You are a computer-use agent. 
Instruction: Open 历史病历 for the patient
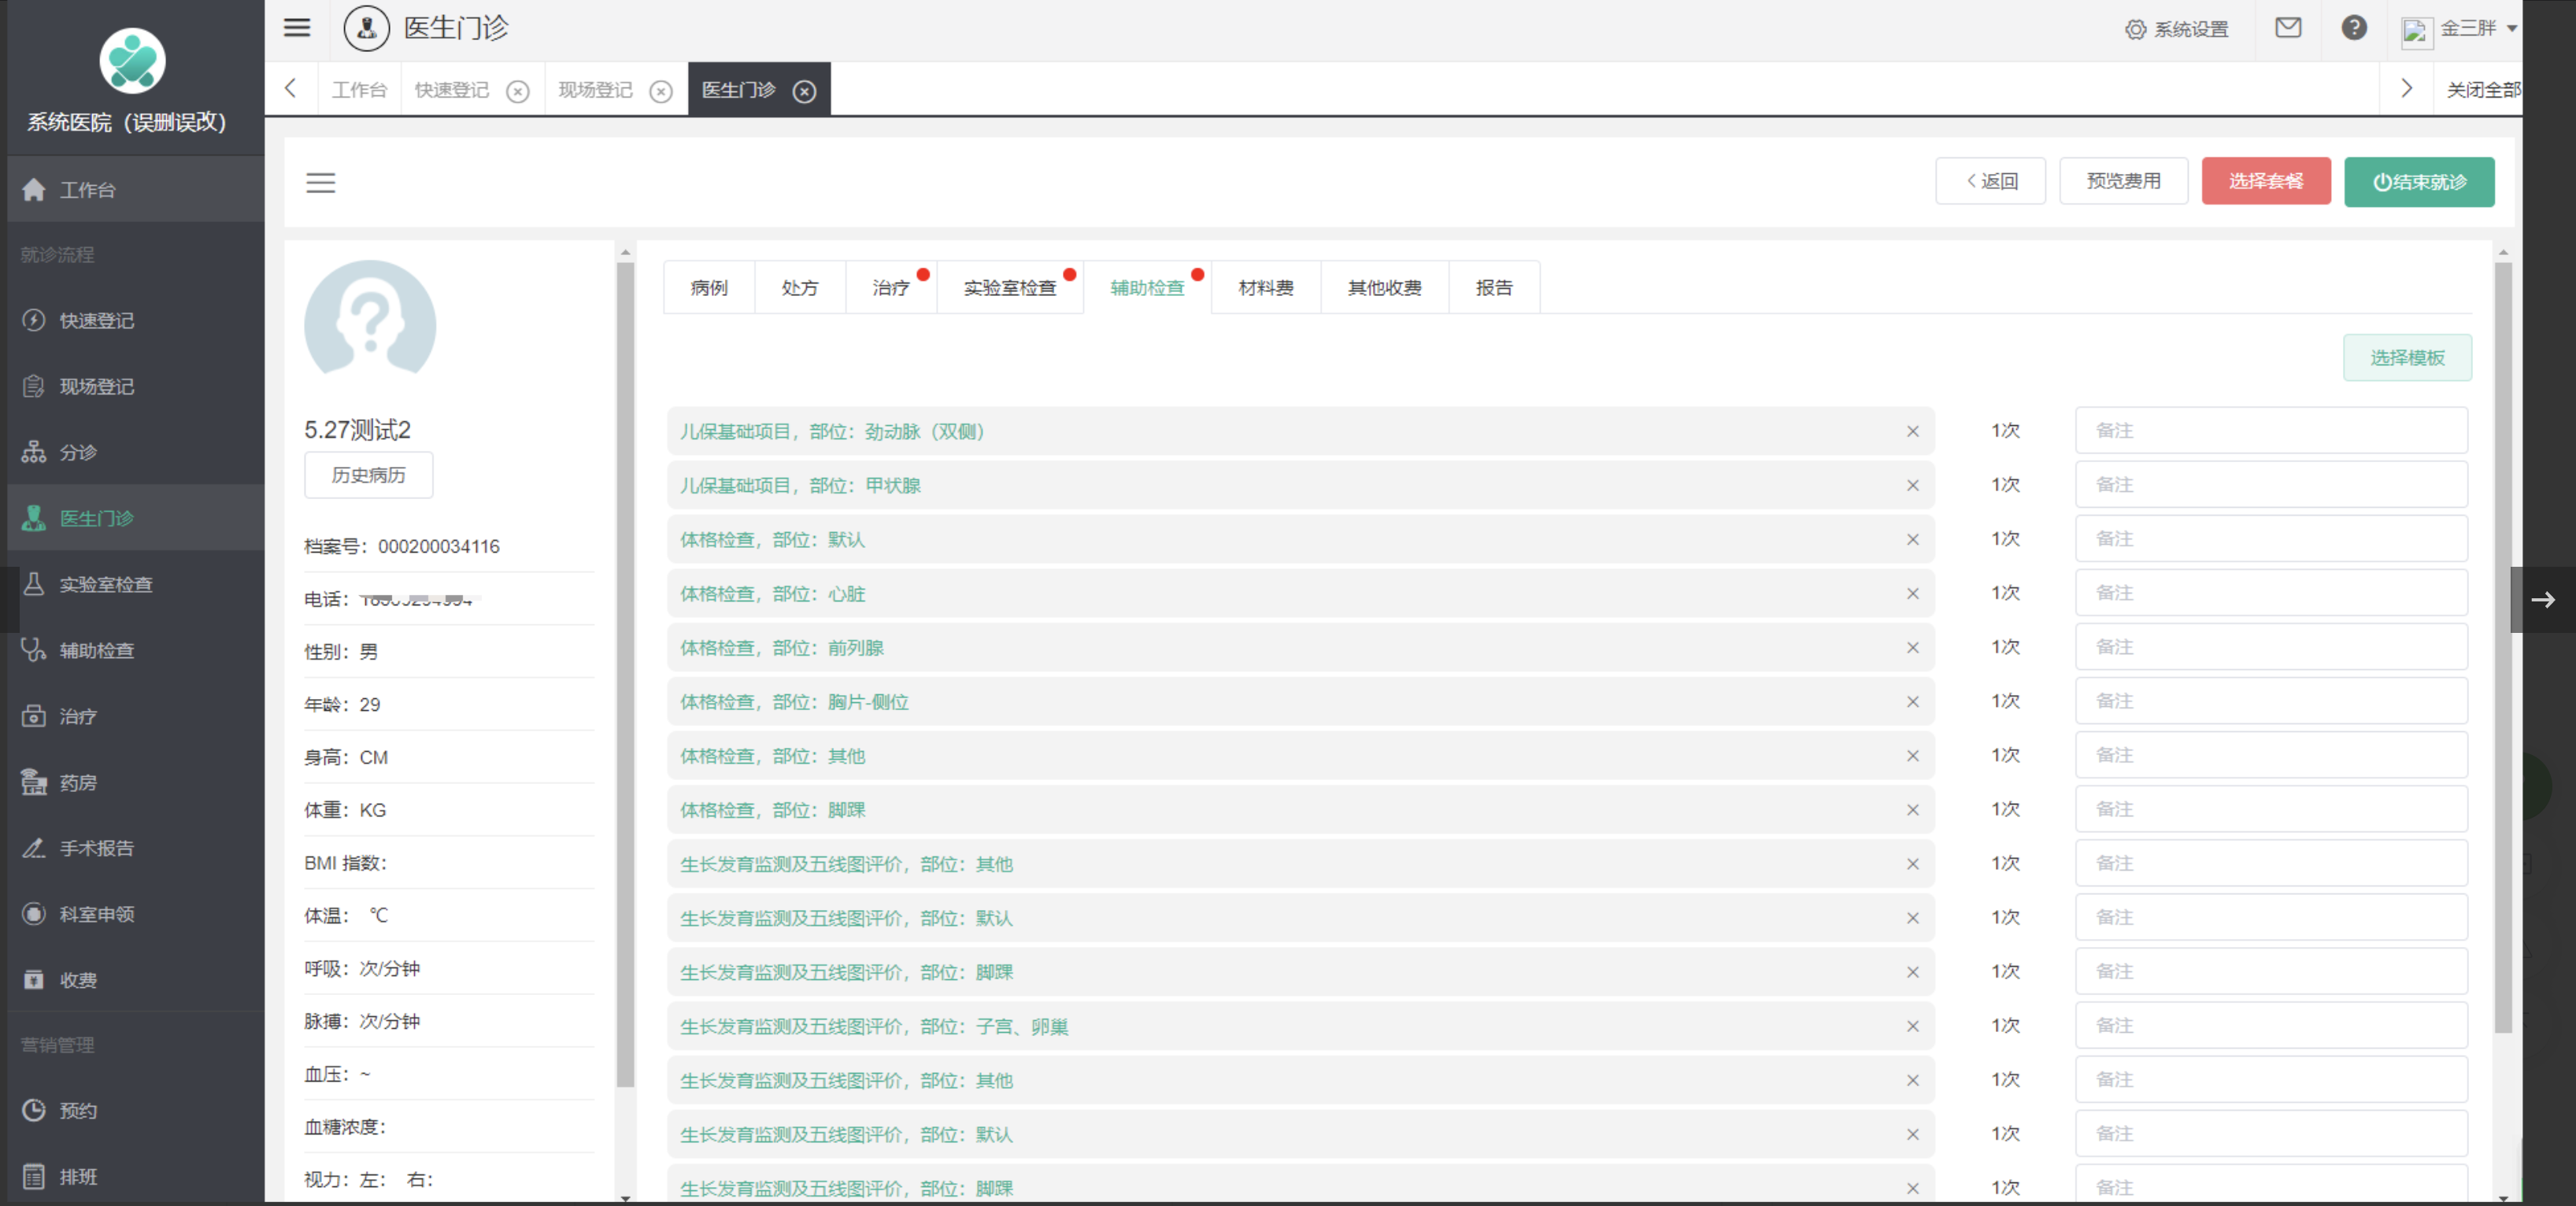coord(368,475)
